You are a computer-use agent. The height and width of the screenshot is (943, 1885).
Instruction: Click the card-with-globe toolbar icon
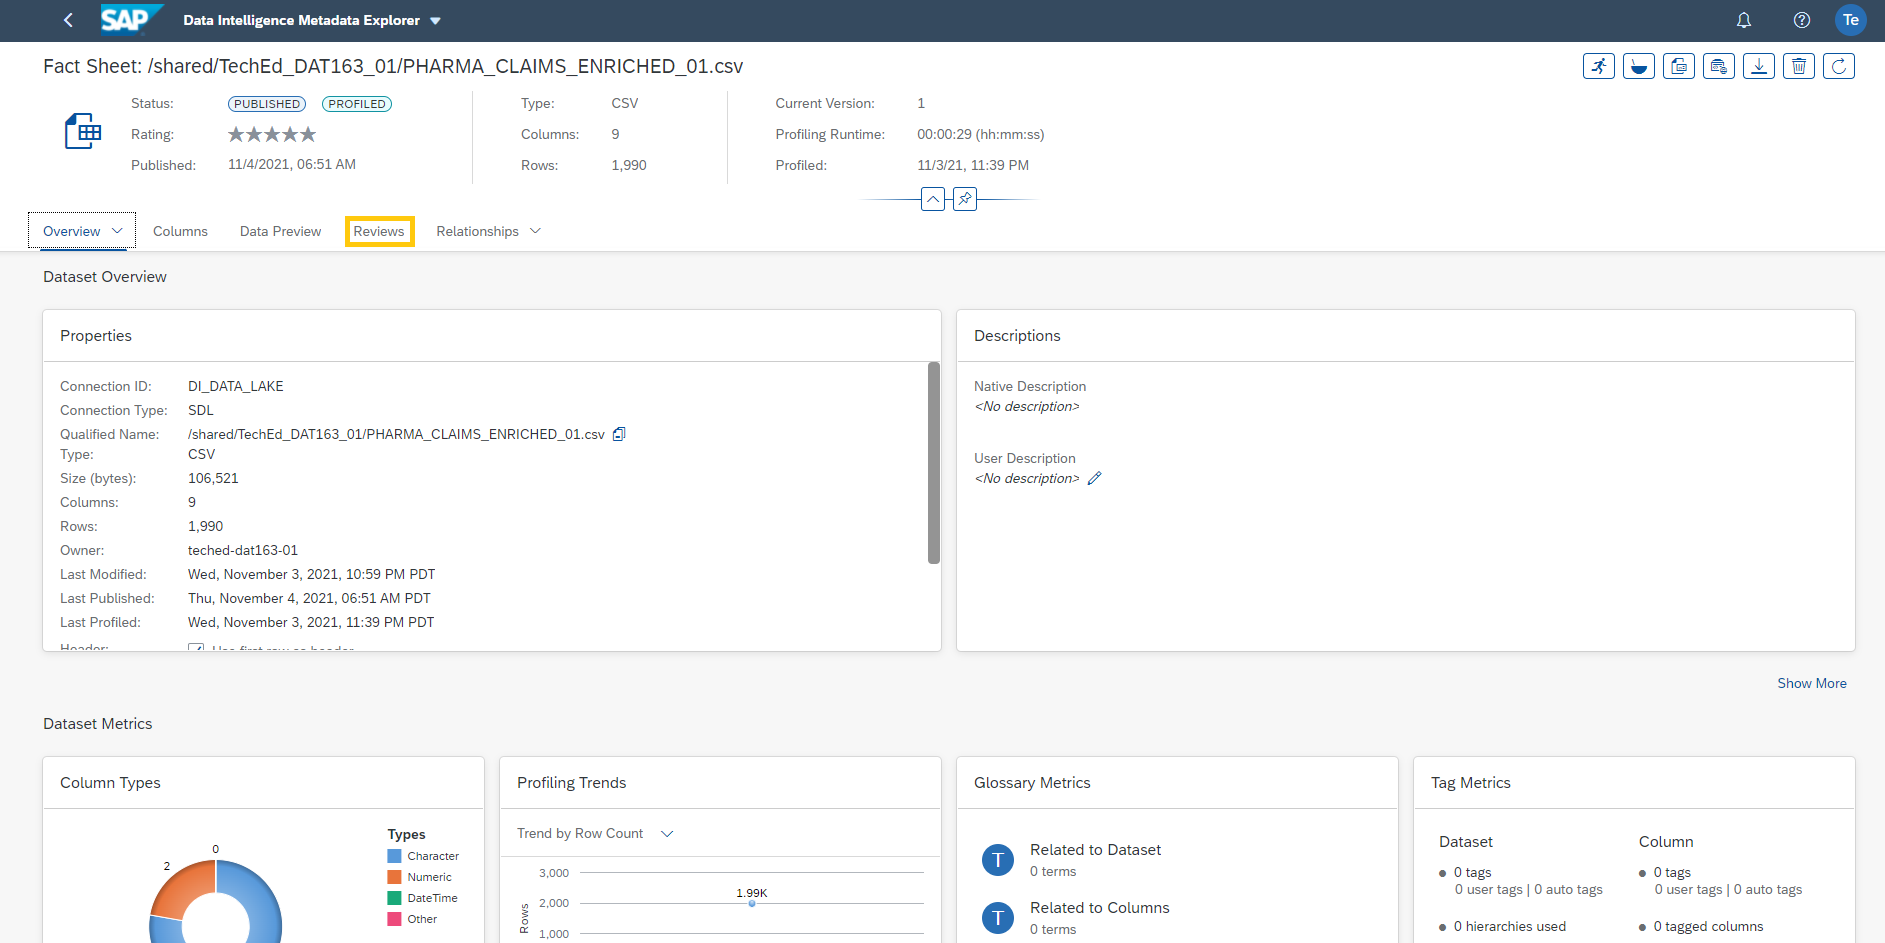pos(1719,66)
